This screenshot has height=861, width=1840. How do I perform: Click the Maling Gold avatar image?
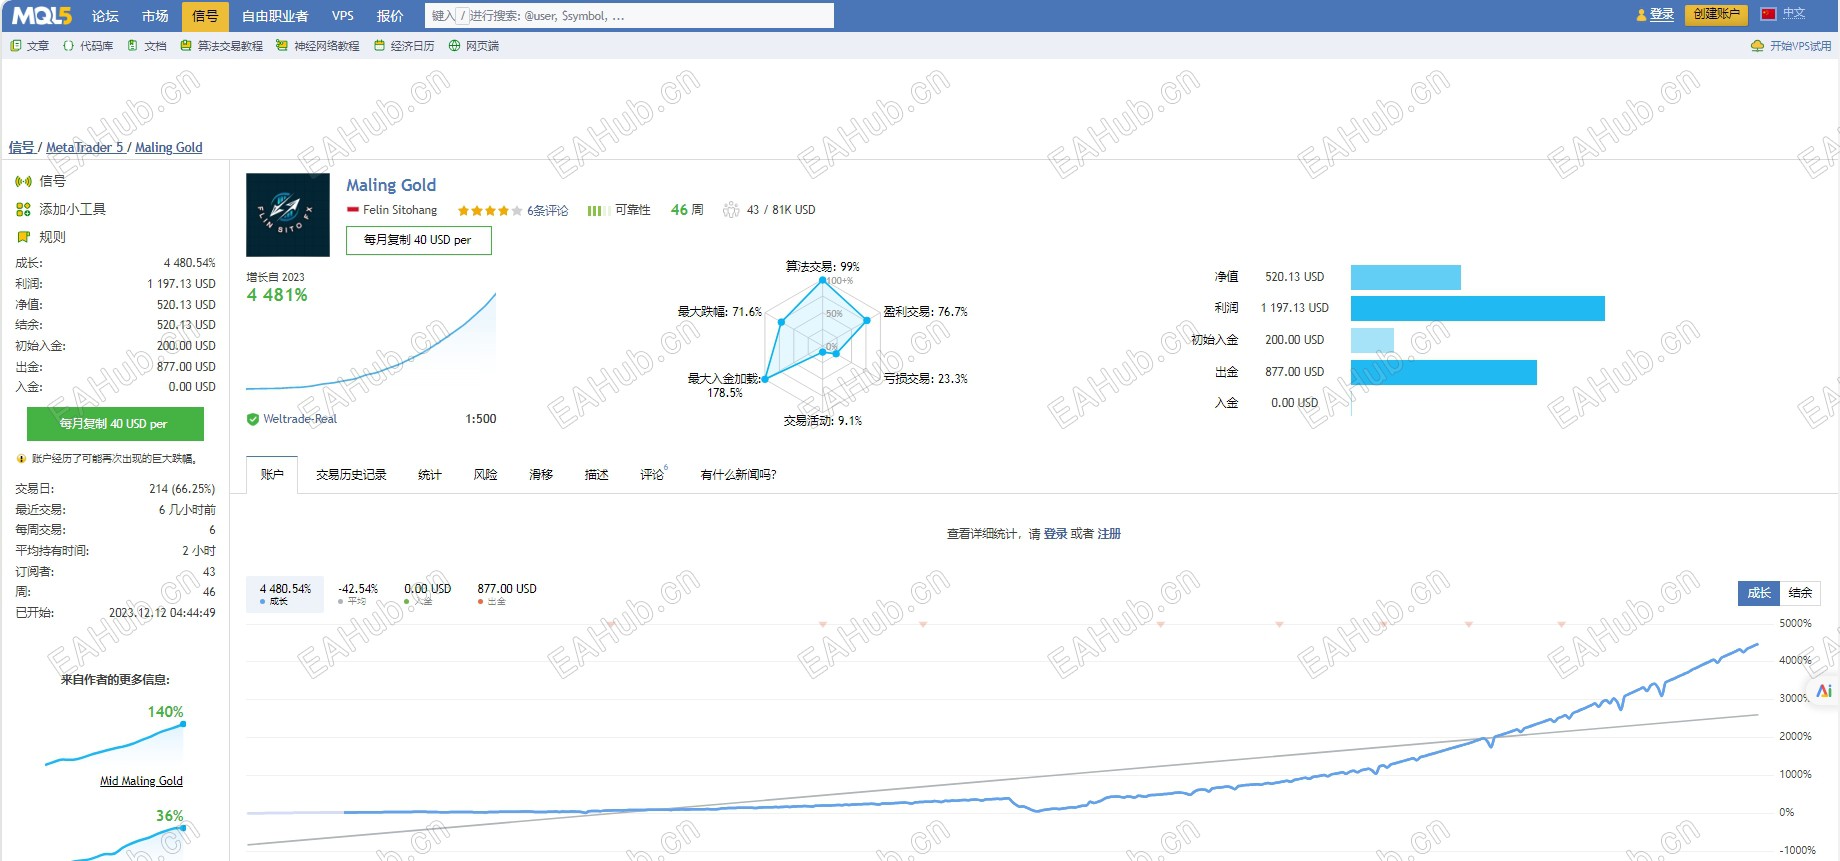288,215
